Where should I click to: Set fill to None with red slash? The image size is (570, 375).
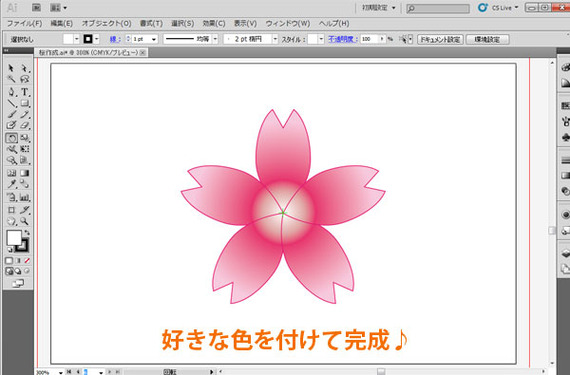pyautogui.click(x=27, y=261)
